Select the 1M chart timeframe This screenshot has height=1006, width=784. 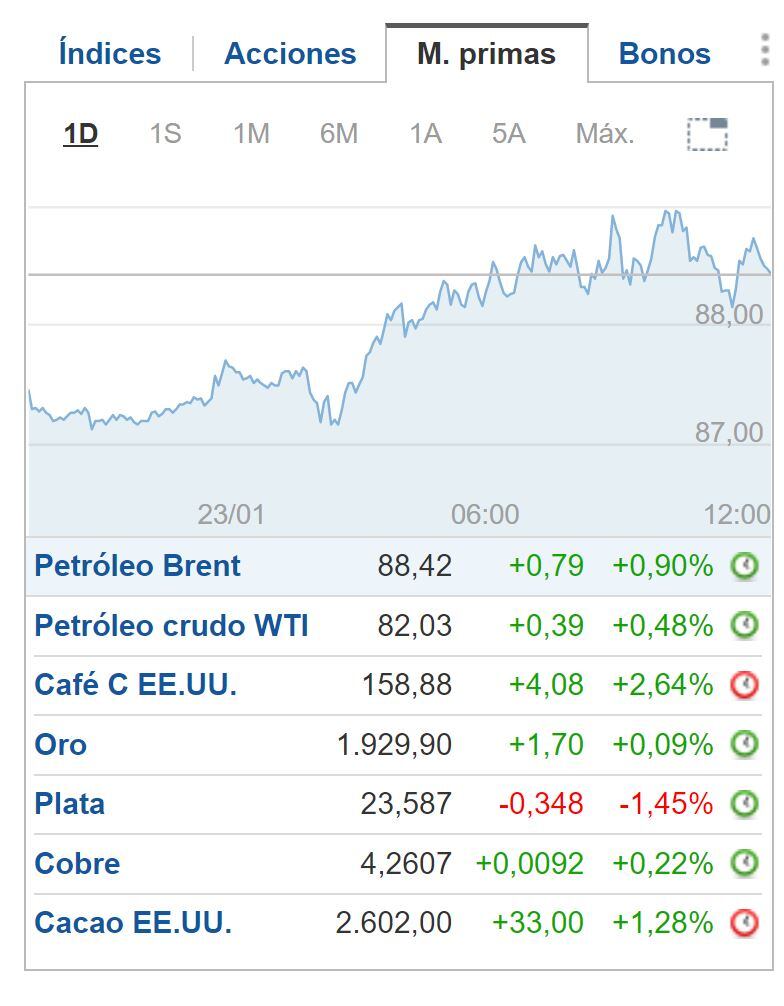(x=251, y=133)
